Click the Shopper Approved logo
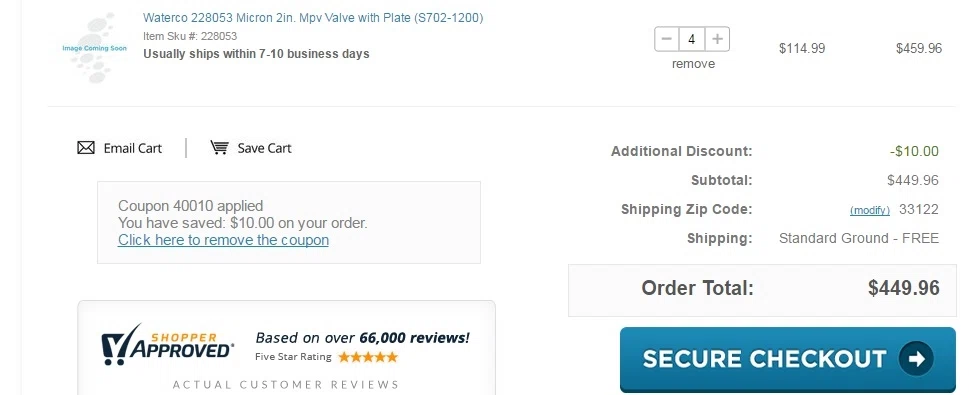Image resolution: width=969 pixels, height=395 pixels. [x=167, y=346]
